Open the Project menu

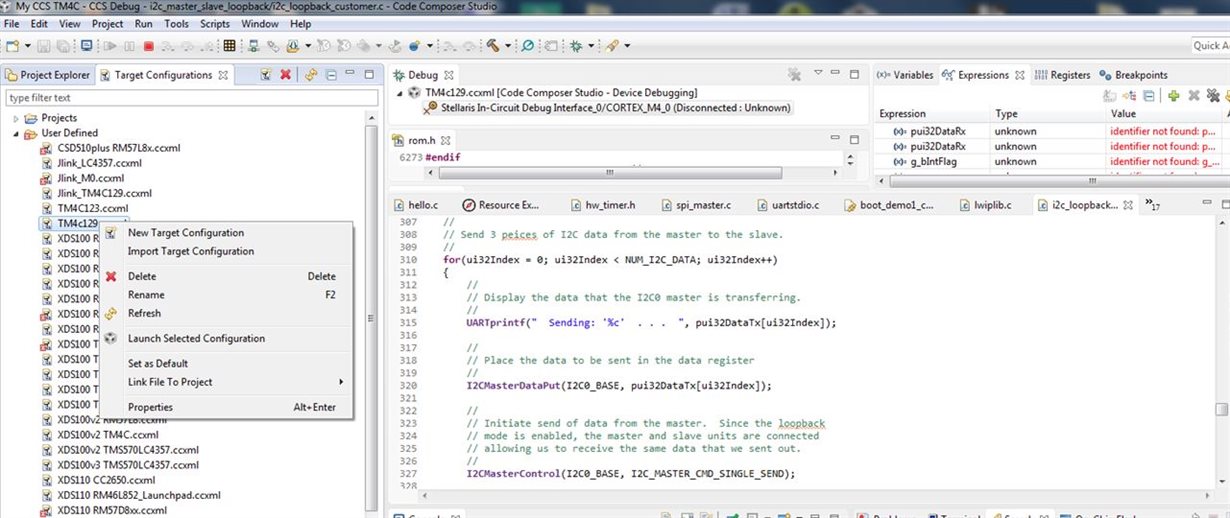point(107,23)
